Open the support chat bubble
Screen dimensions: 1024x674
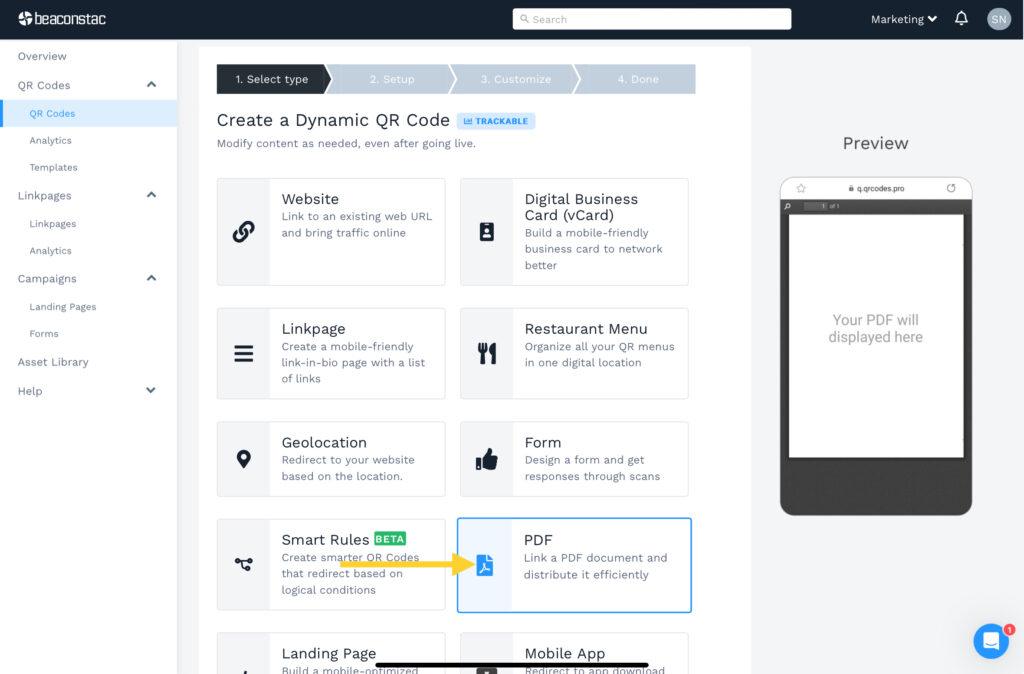(x=990, y=641)
